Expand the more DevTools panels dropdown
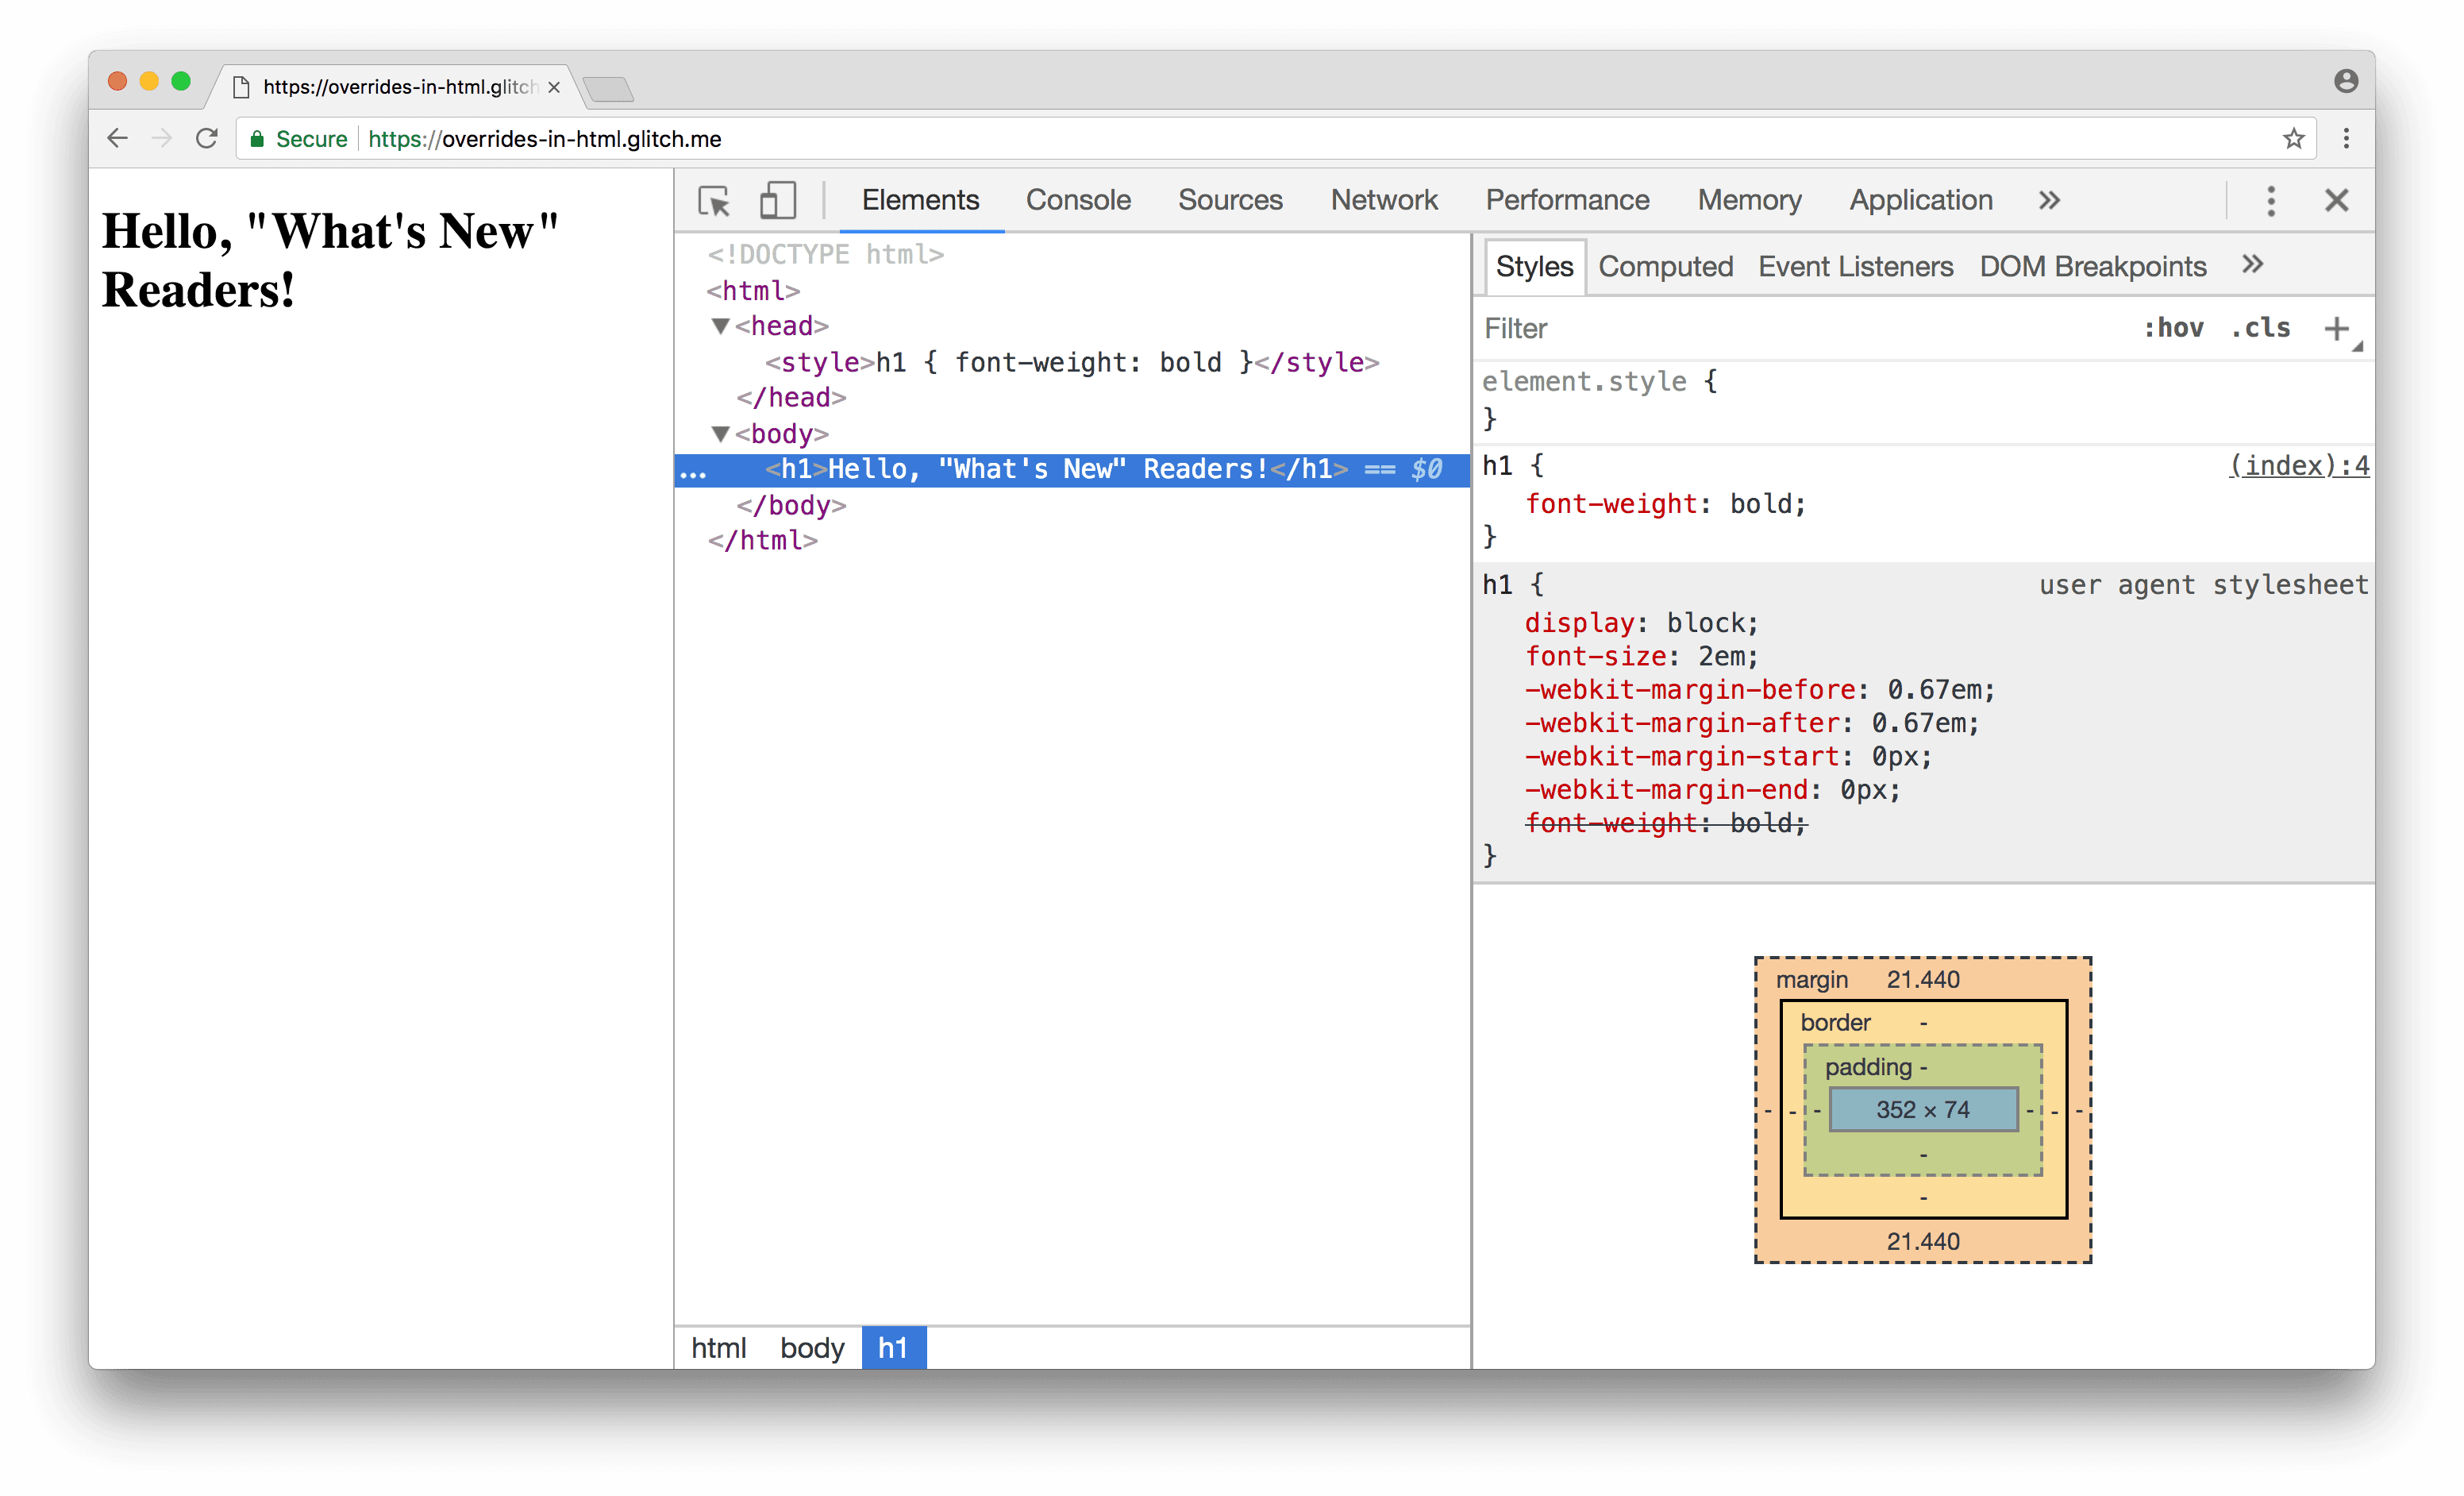Image resolution: width=2464 pixels, height=1496 pixels. 2047,199
